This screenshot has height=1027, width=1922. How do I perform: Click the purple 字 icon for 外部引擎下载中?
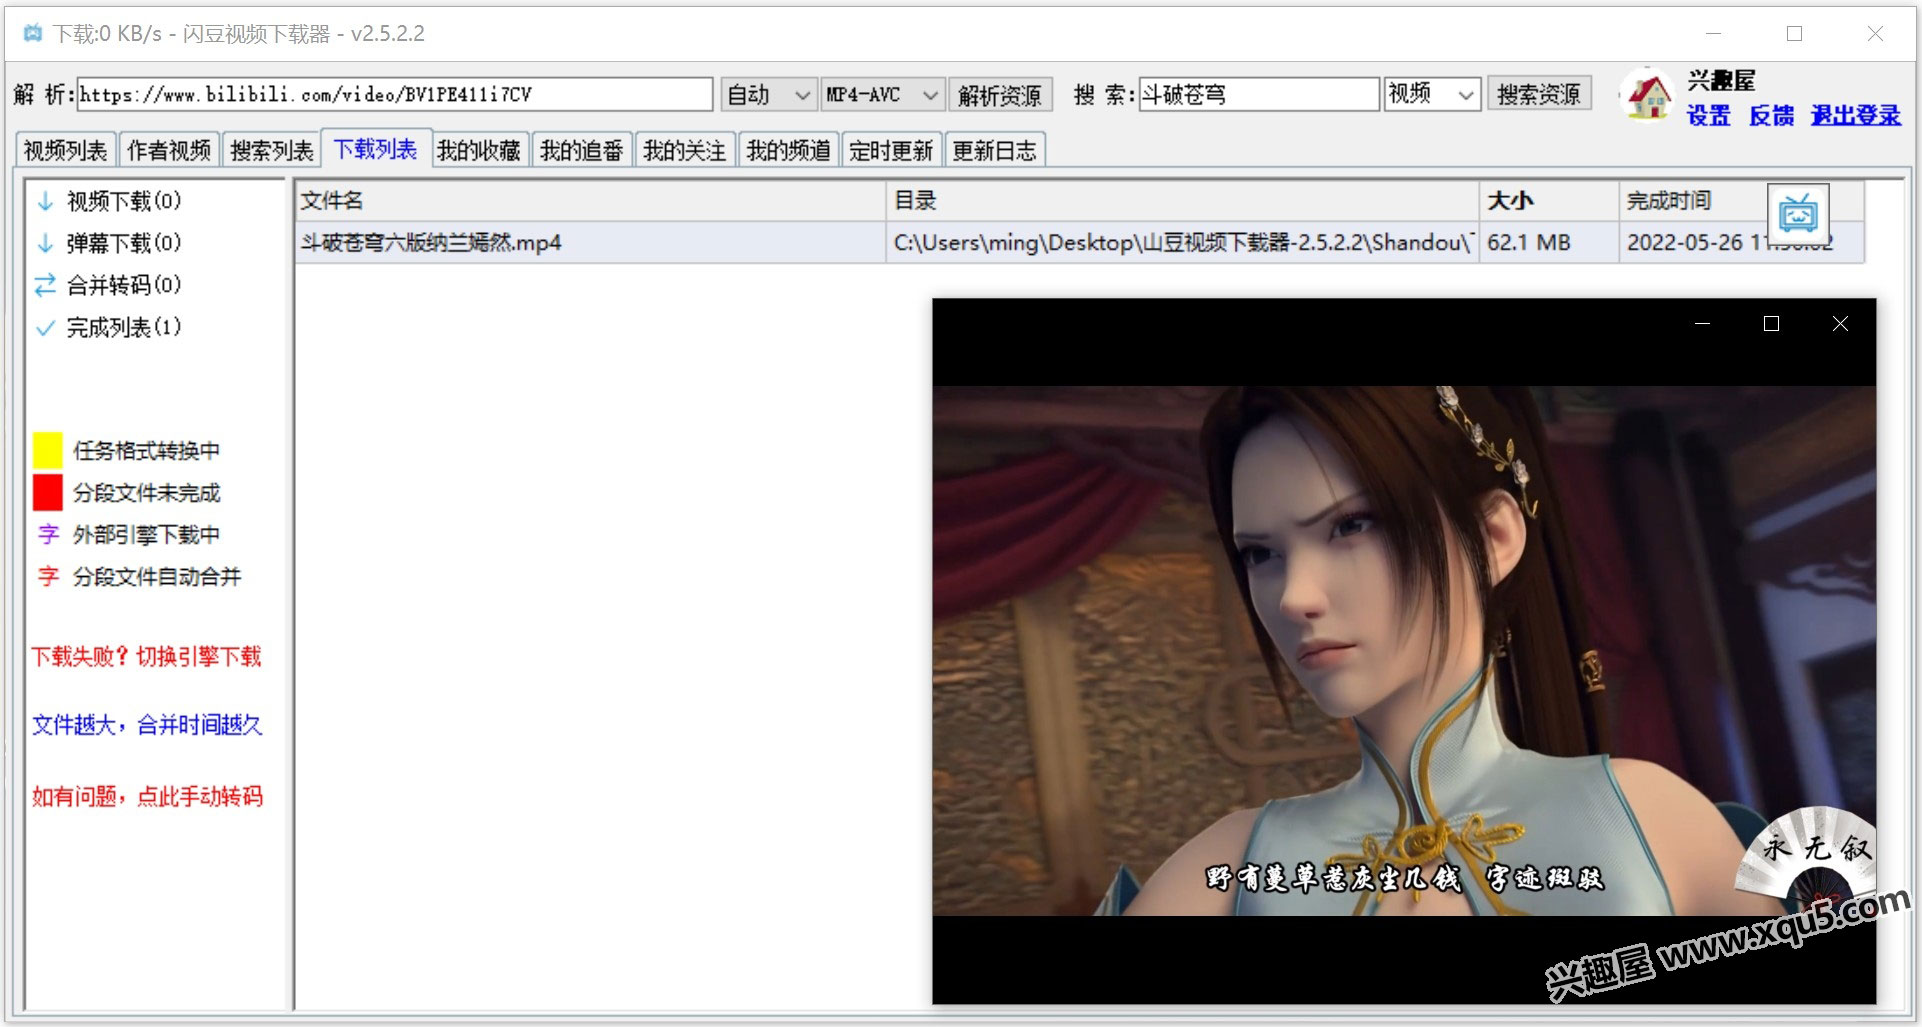click(48, 534)
